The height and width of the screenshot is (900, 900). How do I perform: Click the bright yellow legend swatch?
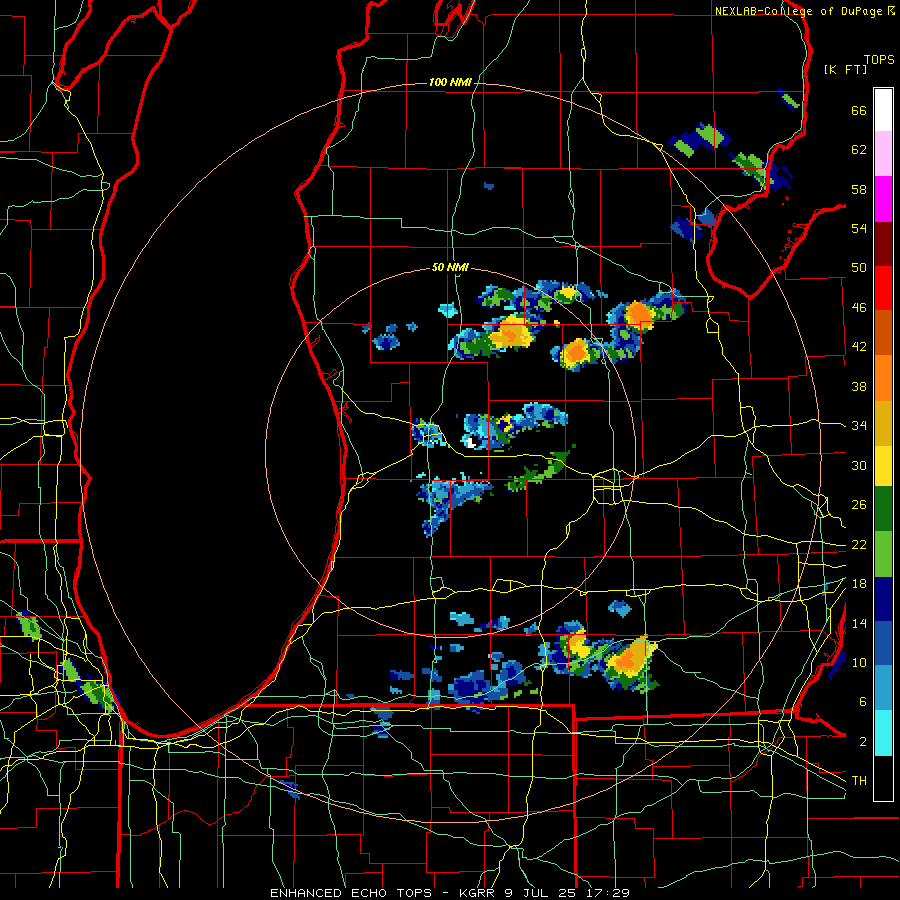point(883,465)
